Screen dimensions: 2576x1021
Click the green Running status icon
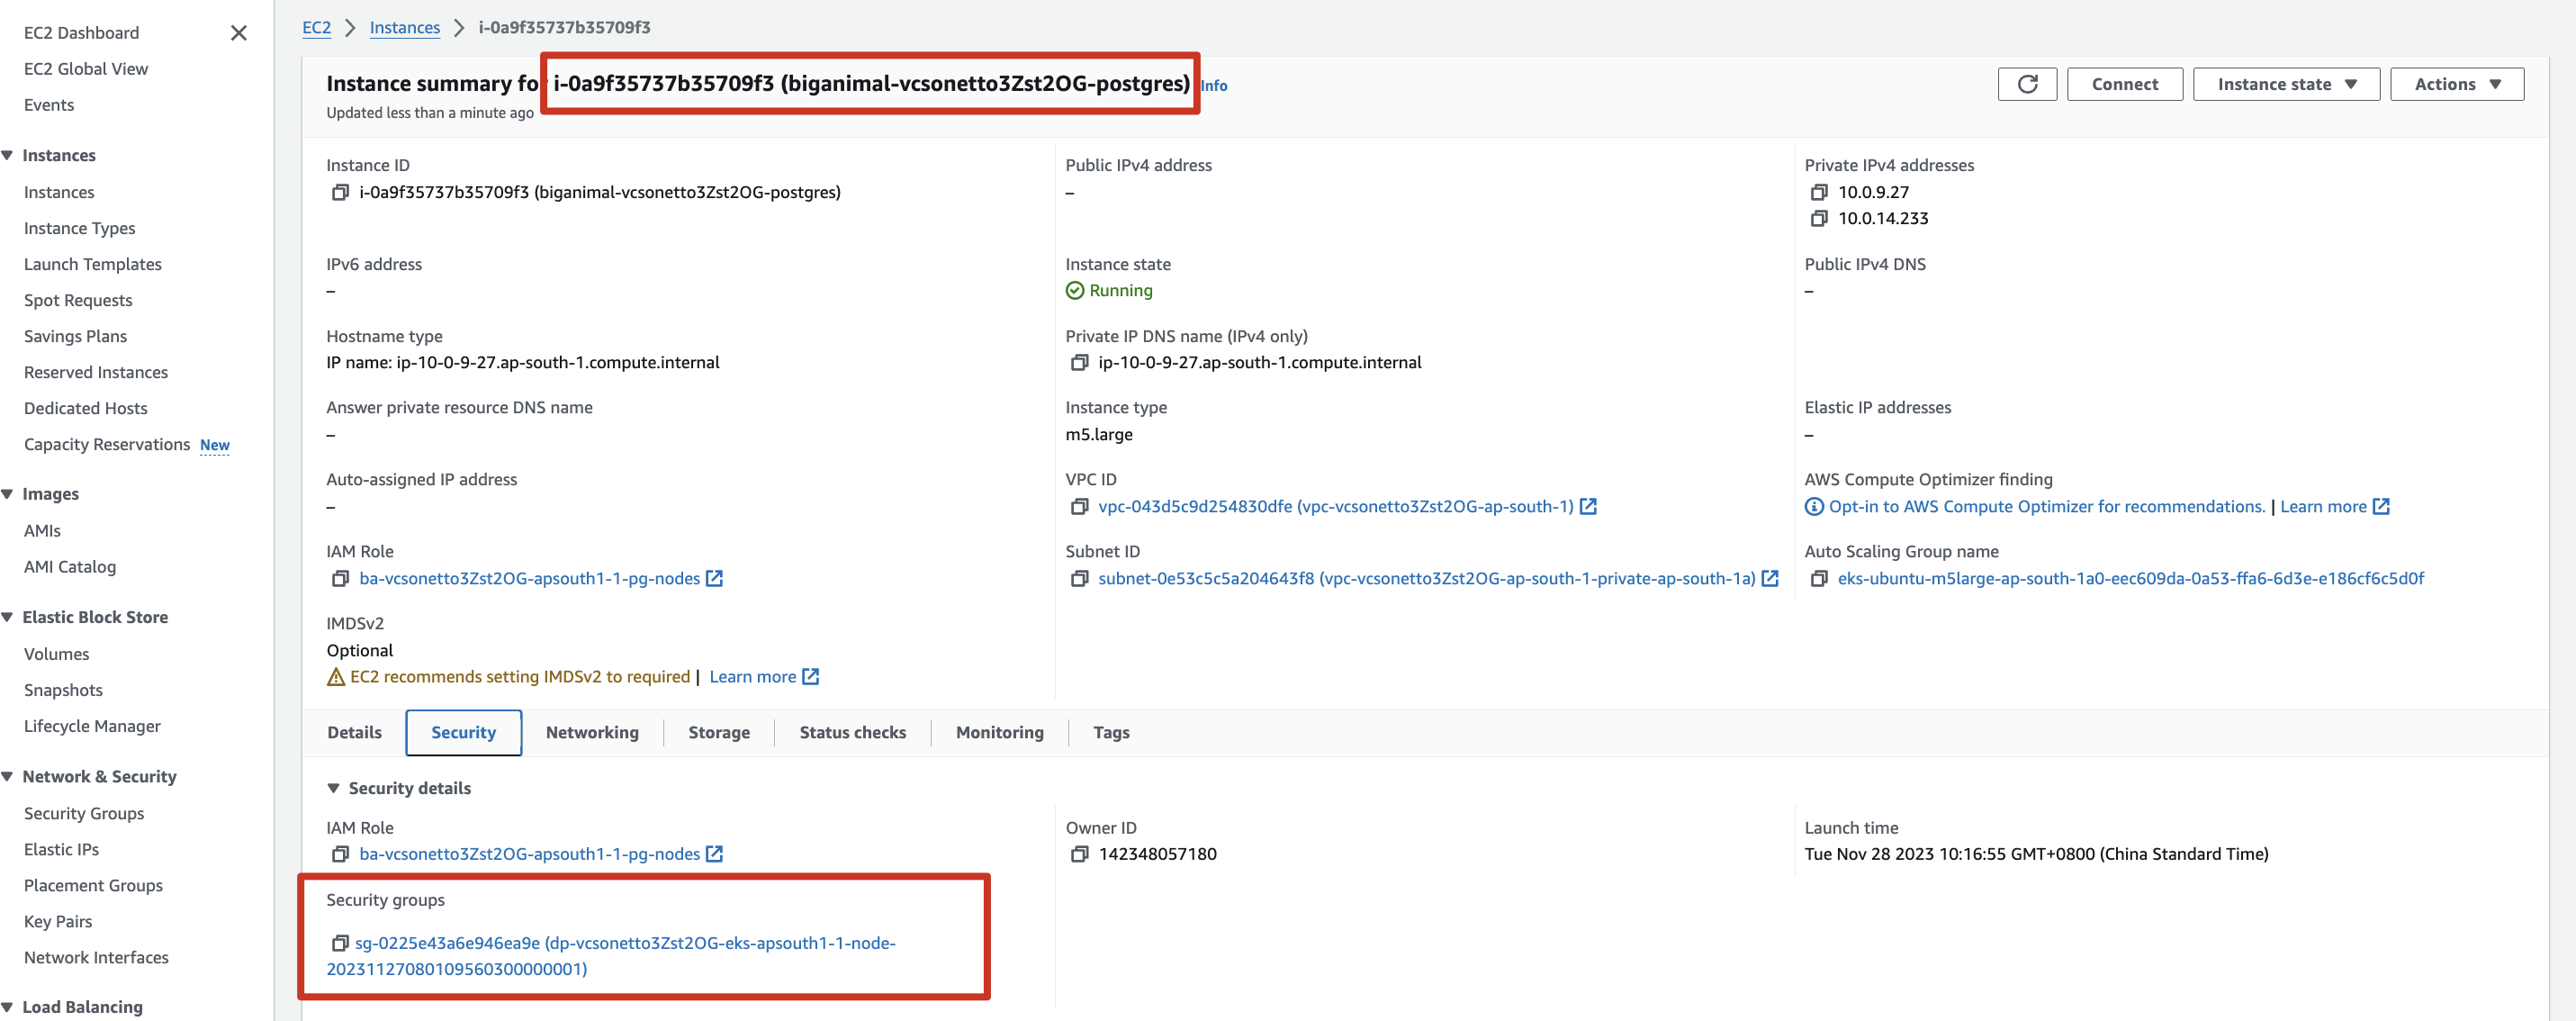click(1075, 290)
